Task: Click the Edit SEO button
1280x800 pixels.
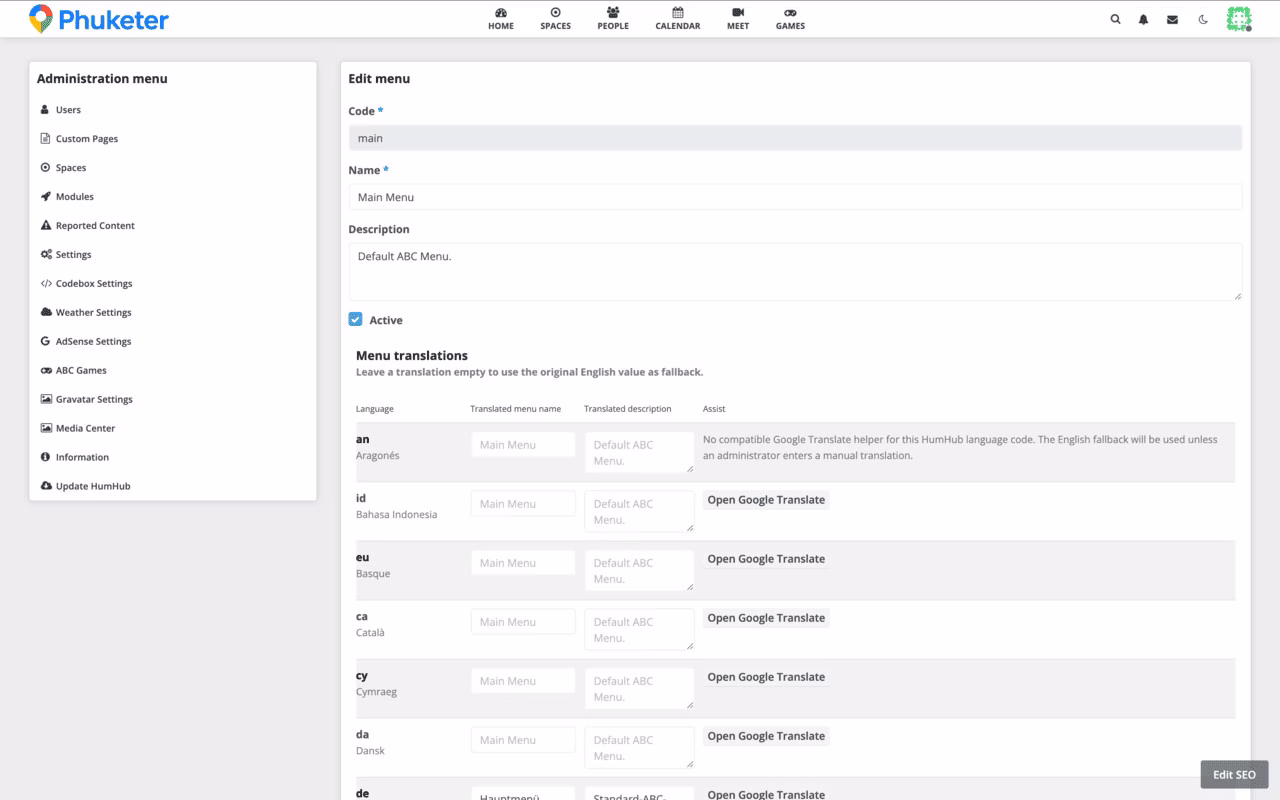Action: coord(1234,775)
